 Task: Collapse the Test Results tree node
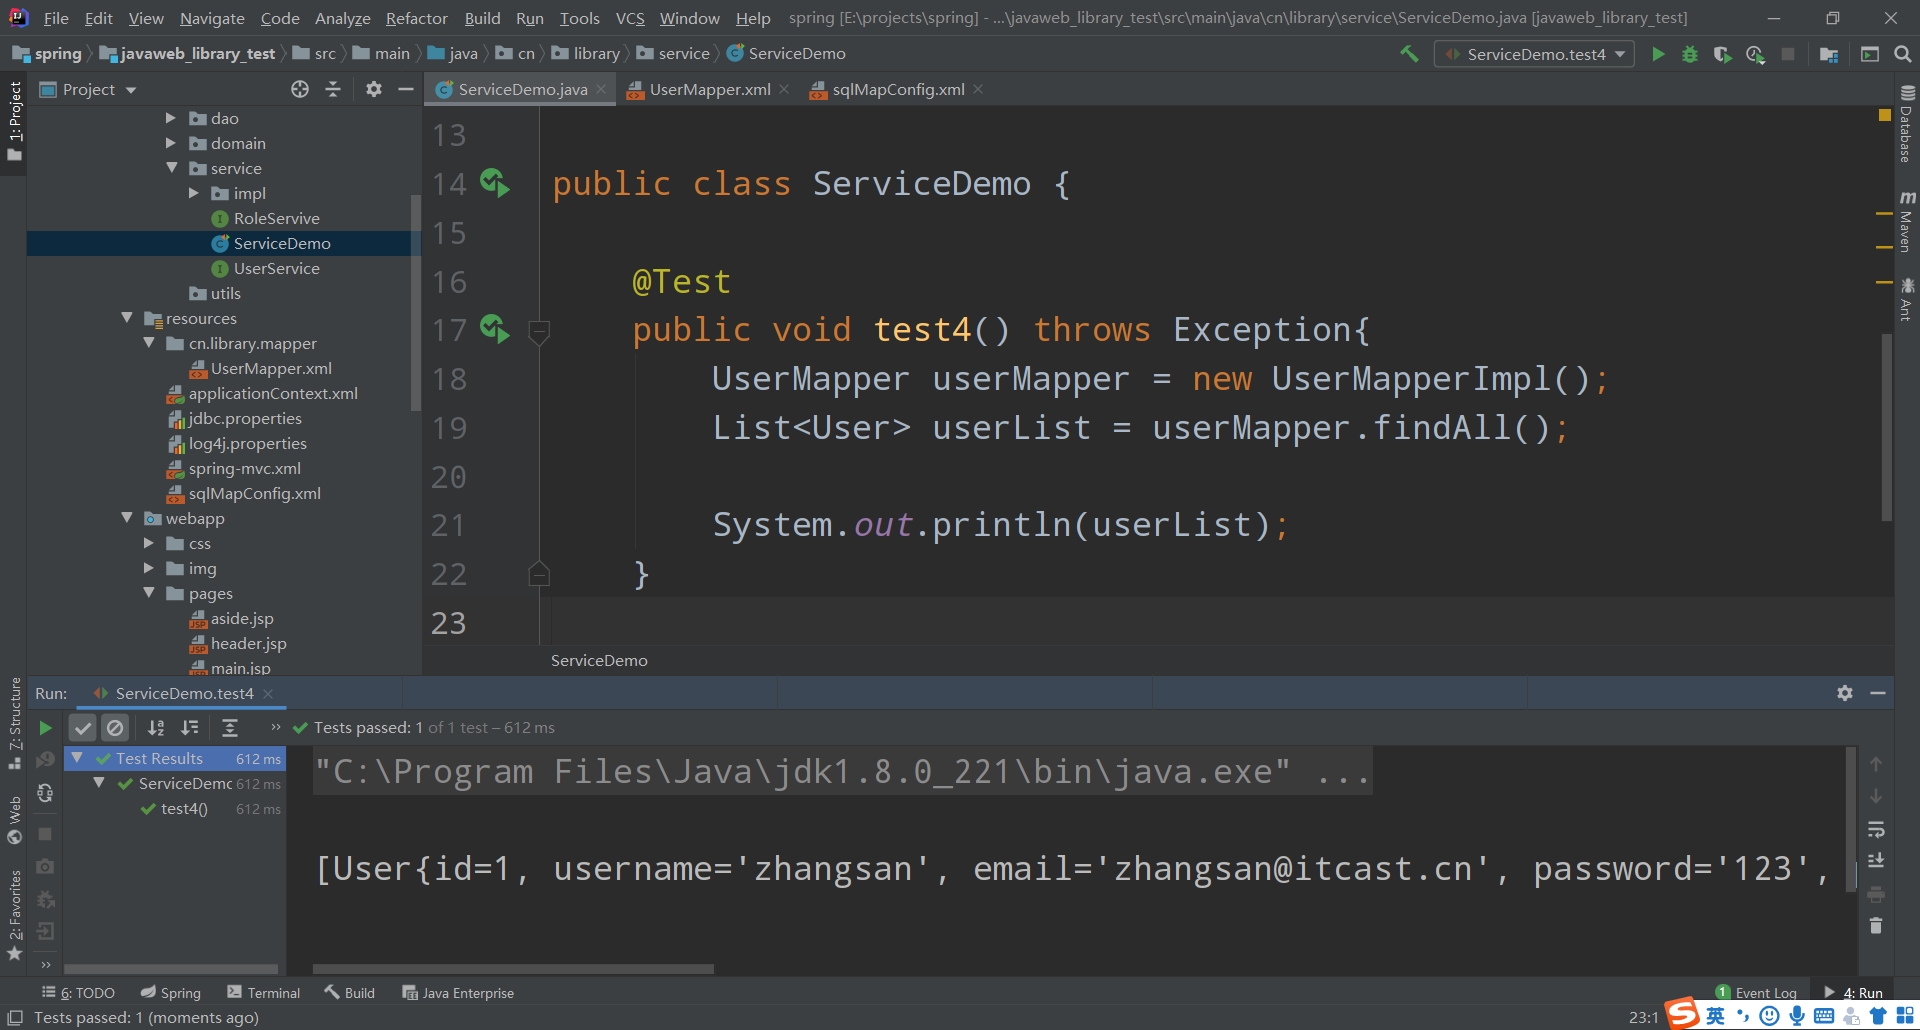click(x=77, y=758)
